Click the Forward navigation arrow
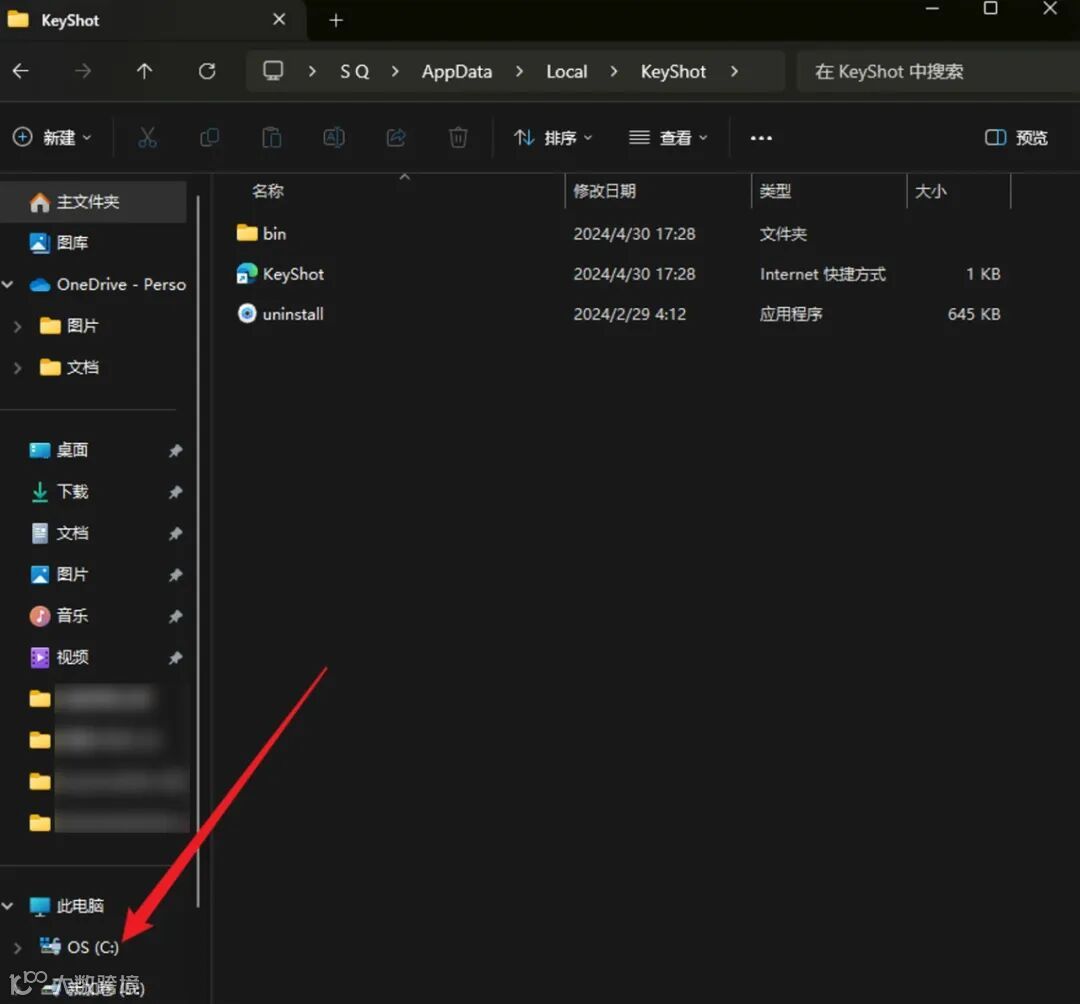Viewport: 1080px width, 1004px height. pos(83,71)
